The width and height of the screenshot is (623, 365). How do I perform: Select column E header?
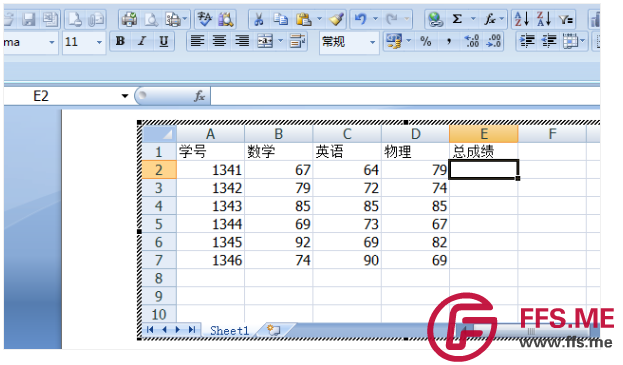click(484, 134)
